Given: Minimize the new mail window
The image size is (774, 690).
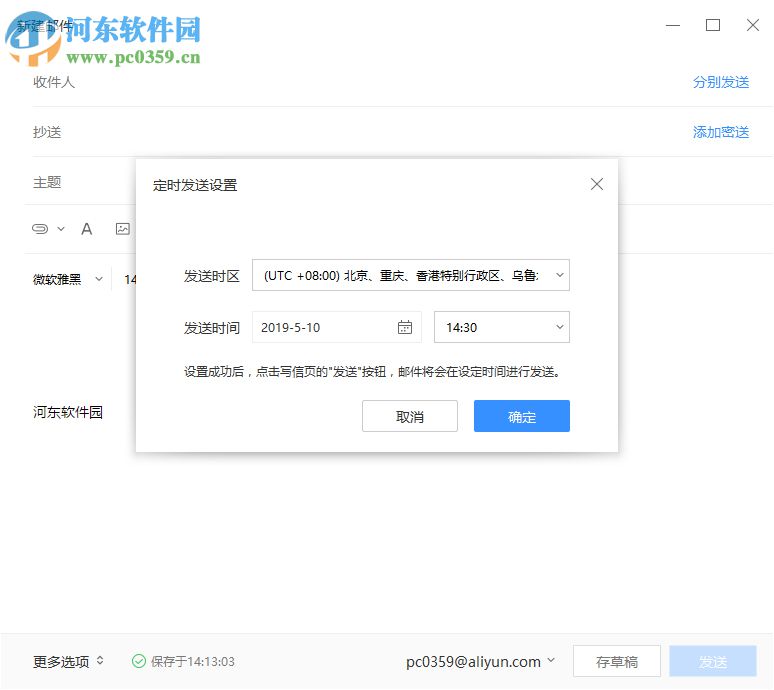Looking at the screenshot, I should (673, 25).
